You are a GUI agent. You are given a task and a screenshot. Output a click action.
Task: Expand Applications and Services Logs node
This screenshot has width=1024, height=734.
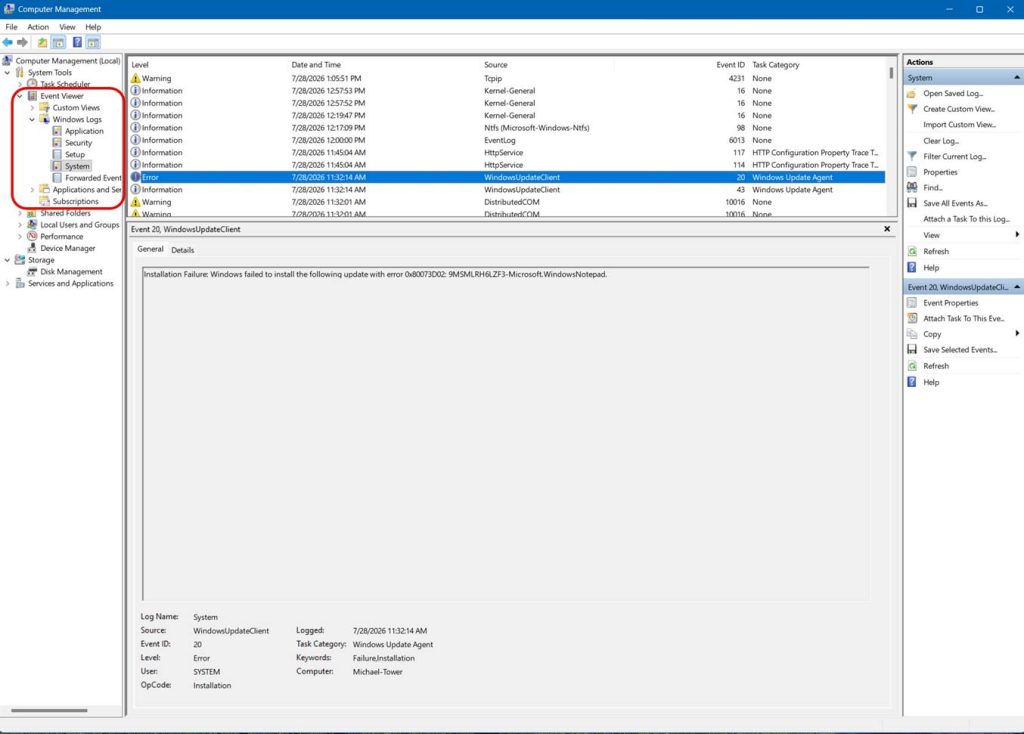[x=32, y=190]
